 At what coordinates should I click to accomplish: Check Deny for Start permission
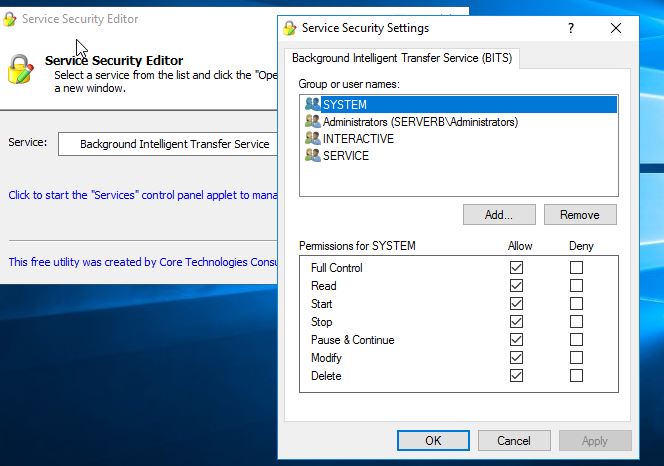(x=576, y=304)
